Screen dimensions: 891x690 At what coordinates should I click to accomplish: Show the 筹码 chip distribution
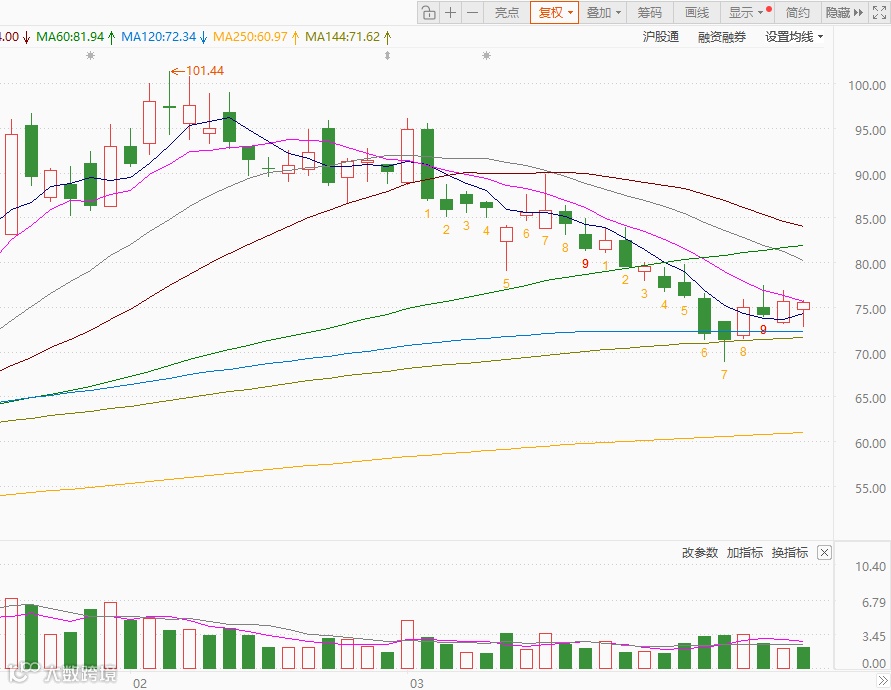[x=649, y=13]
